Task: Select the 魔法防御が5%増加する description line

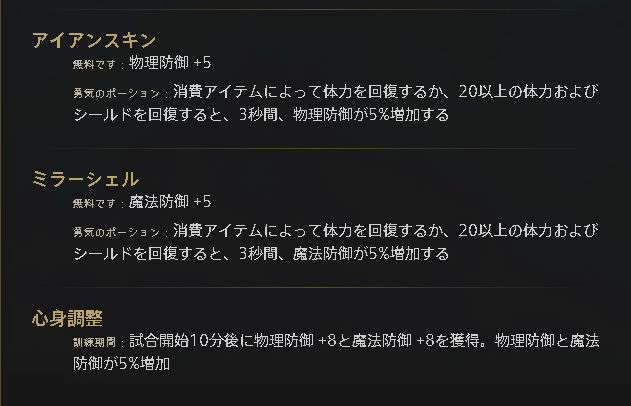Action: [x=261, y=254]
